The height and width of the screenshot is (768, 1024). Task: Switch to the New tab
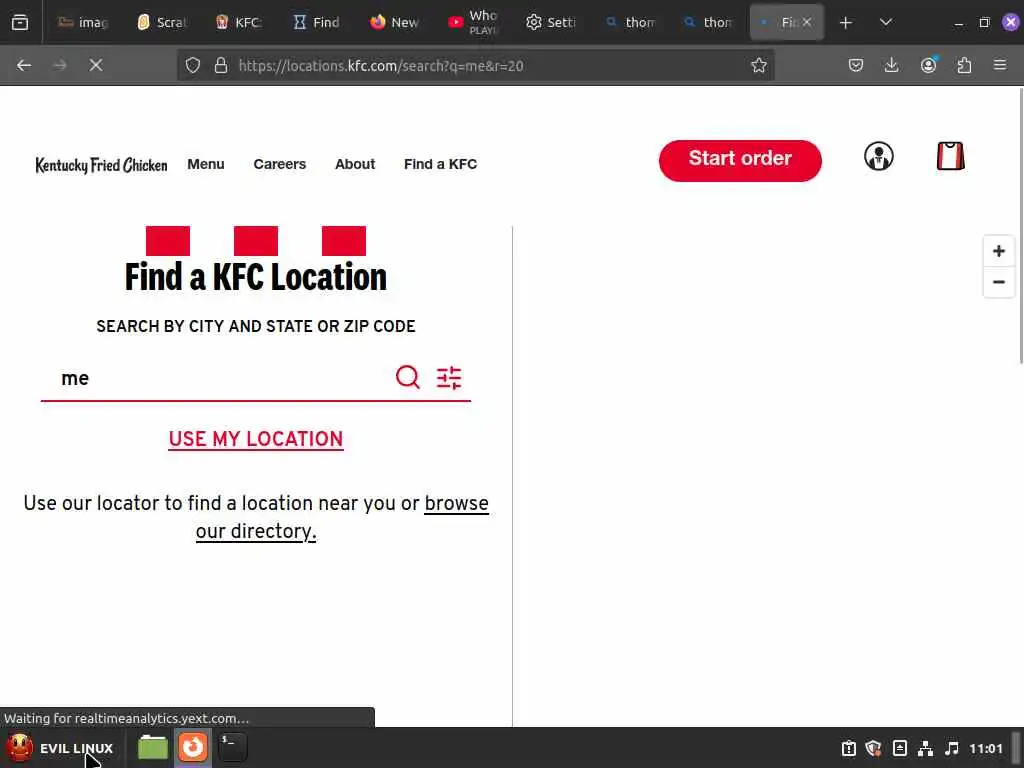tap(394, 23)
